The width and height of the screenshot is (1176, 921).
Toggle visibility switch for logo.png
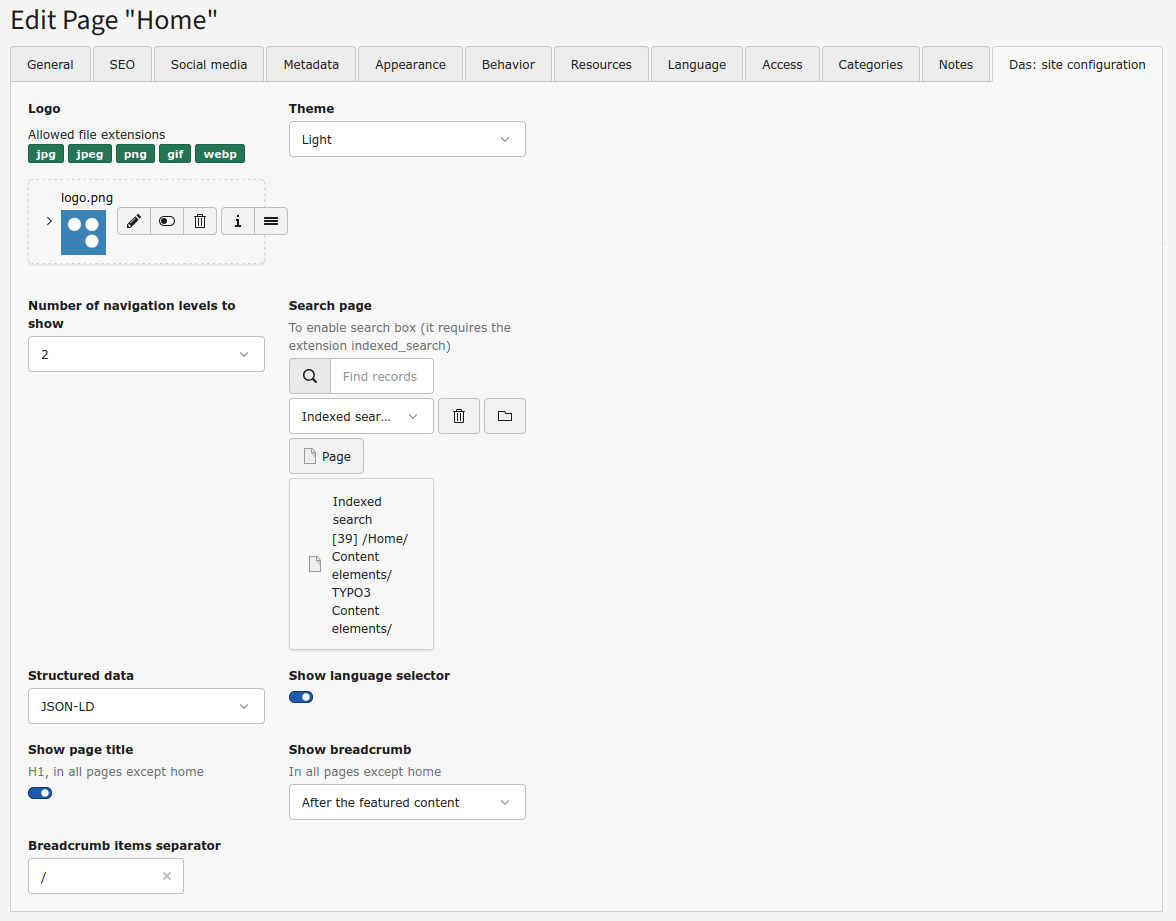(x=167, y=221)
